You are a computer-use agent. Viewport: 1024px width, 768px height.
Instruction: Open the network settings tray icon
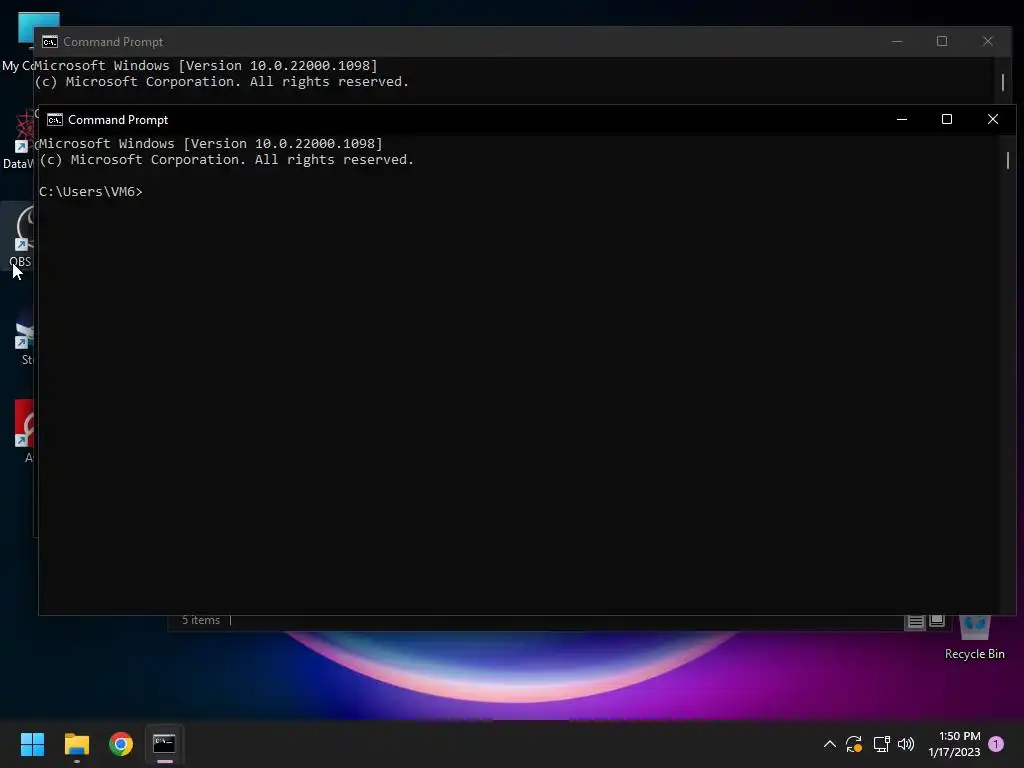point(881,744)
